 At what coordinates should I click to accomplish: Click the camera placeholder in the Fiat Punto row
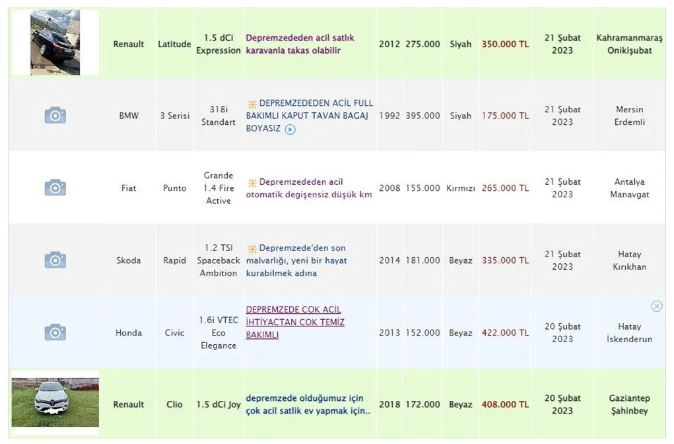[x=55, y=188]
